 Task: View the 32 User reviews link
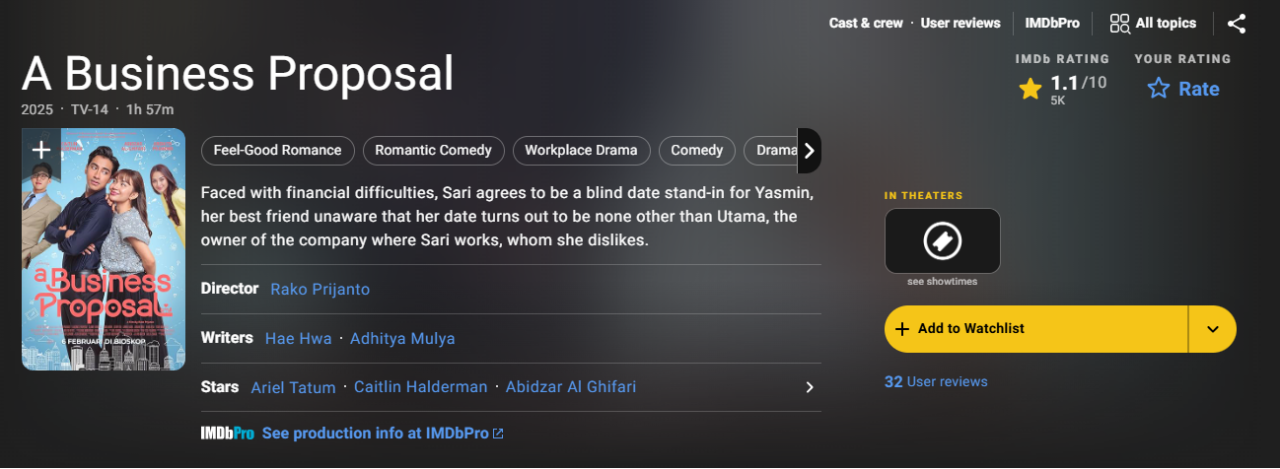tap(935, 381)
